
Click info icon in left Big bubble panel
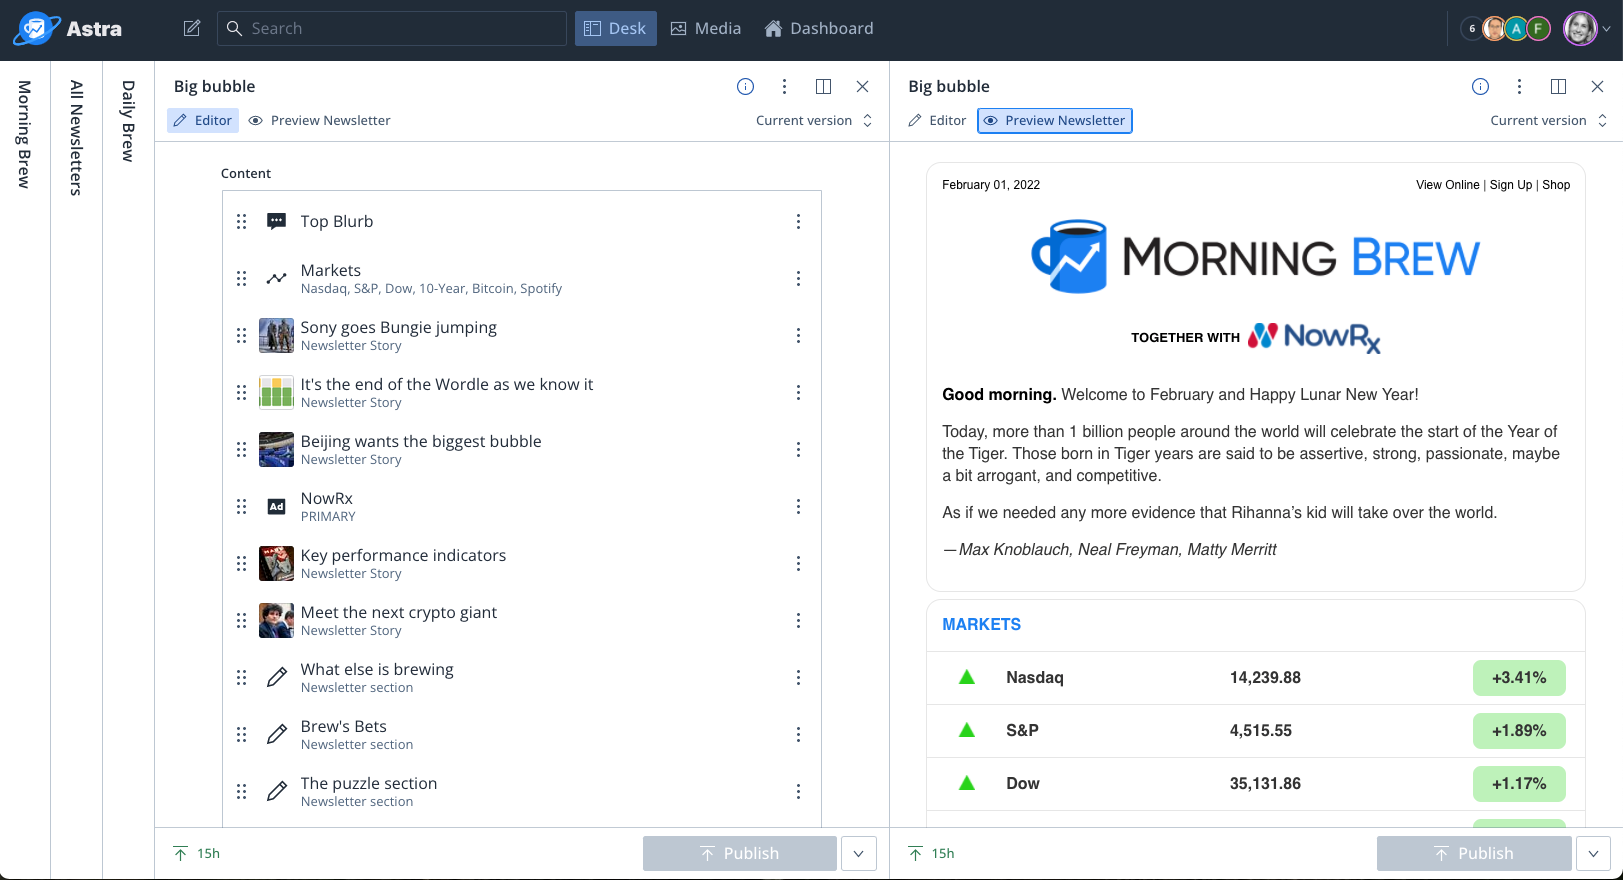click(x=745, y=86)
